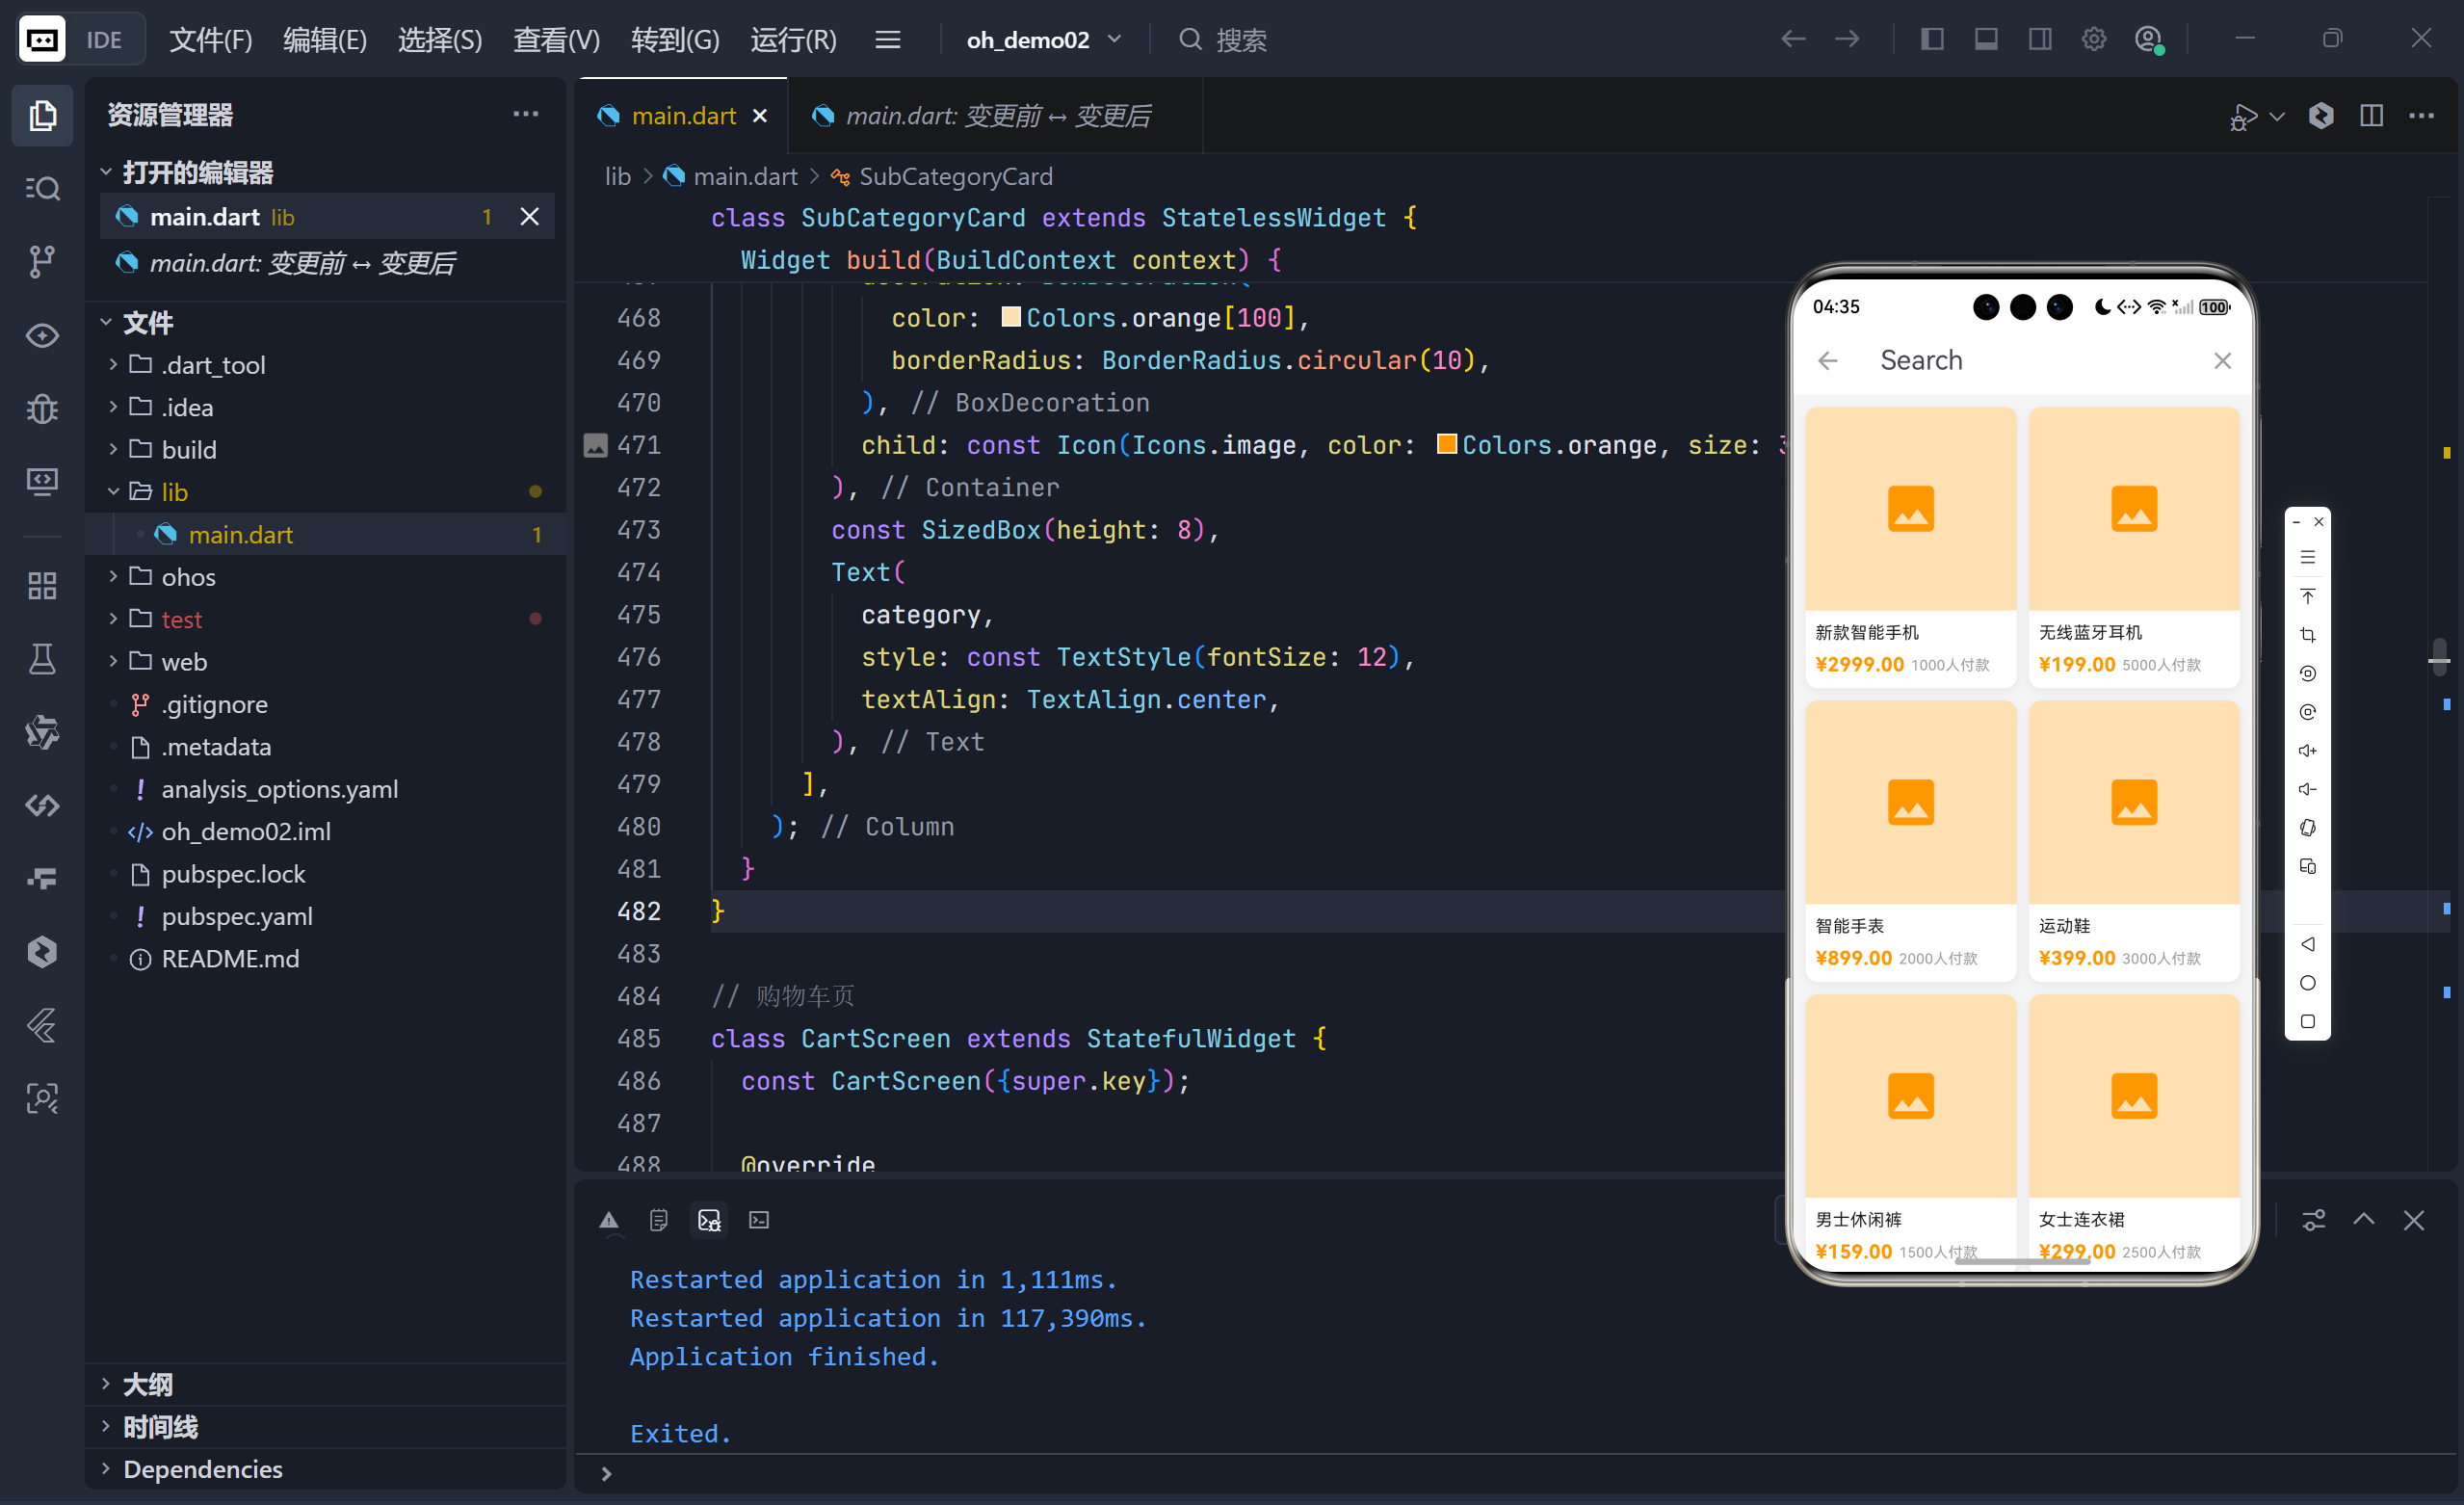
Task: Collapse the lib folder
Action: [x=174, y=492]
